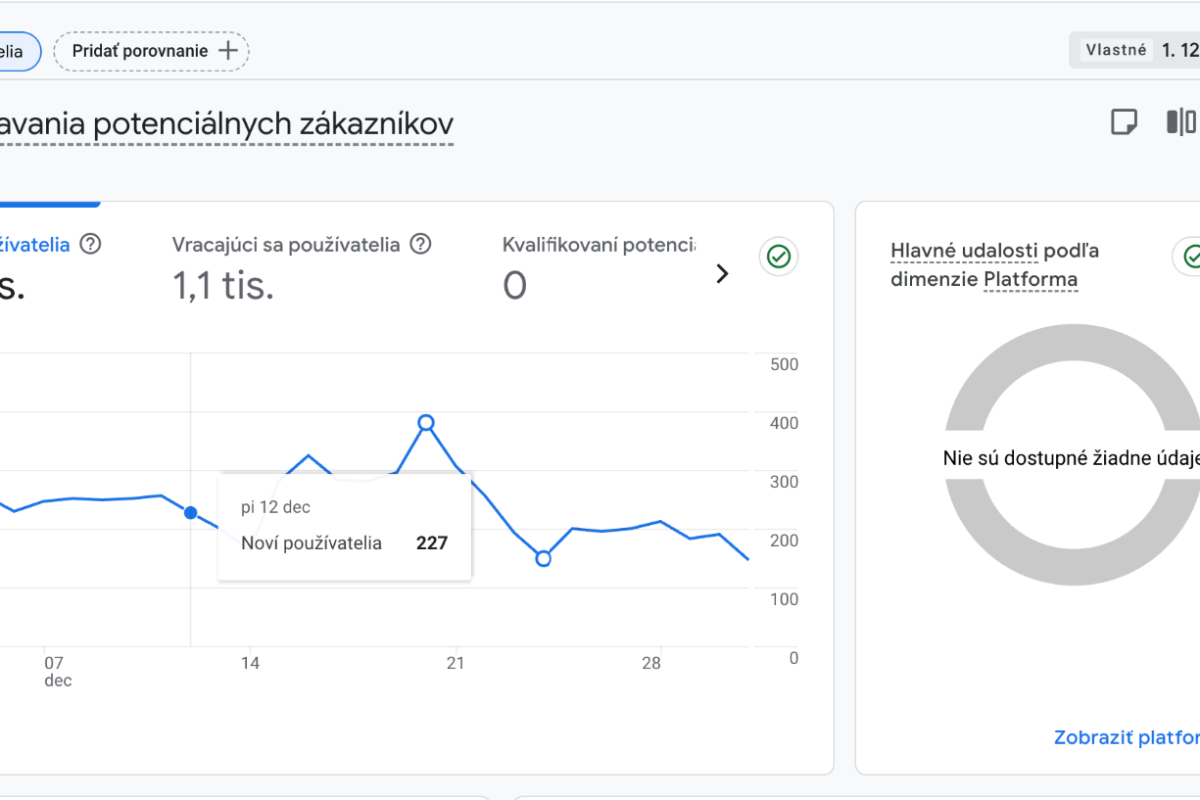Click the compare columns icon in report header
This screenshot has width=1200, height=800.
coord(1180,122)
